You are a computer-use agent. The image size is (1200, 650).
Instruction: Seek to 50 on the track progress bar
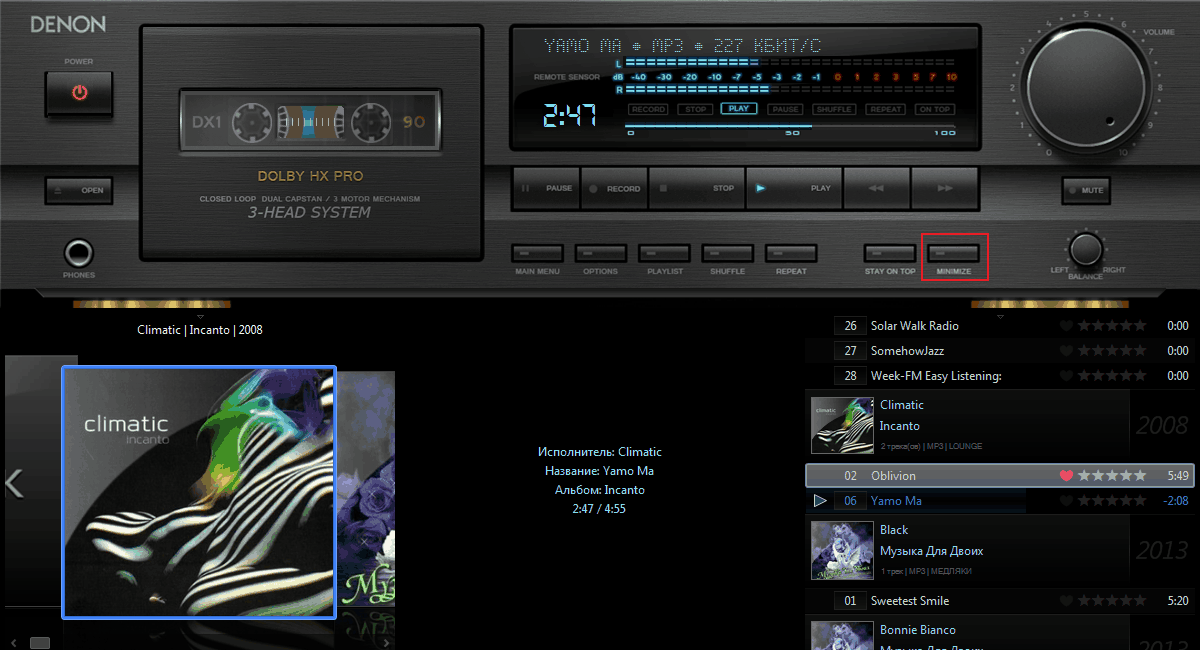click(792, 127)
